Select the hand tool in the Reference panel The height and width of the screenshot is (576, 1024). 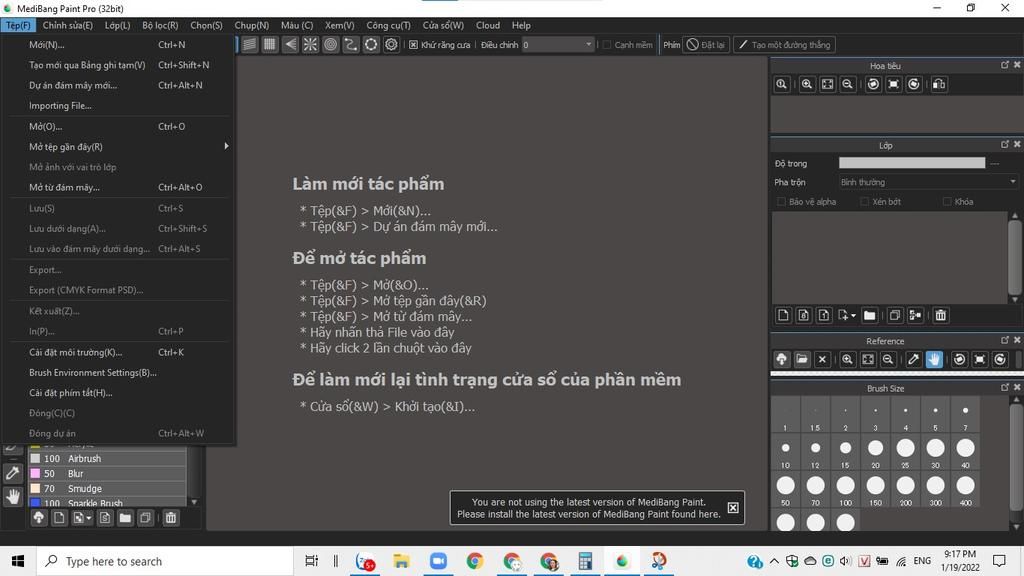(x=935, y=359)
